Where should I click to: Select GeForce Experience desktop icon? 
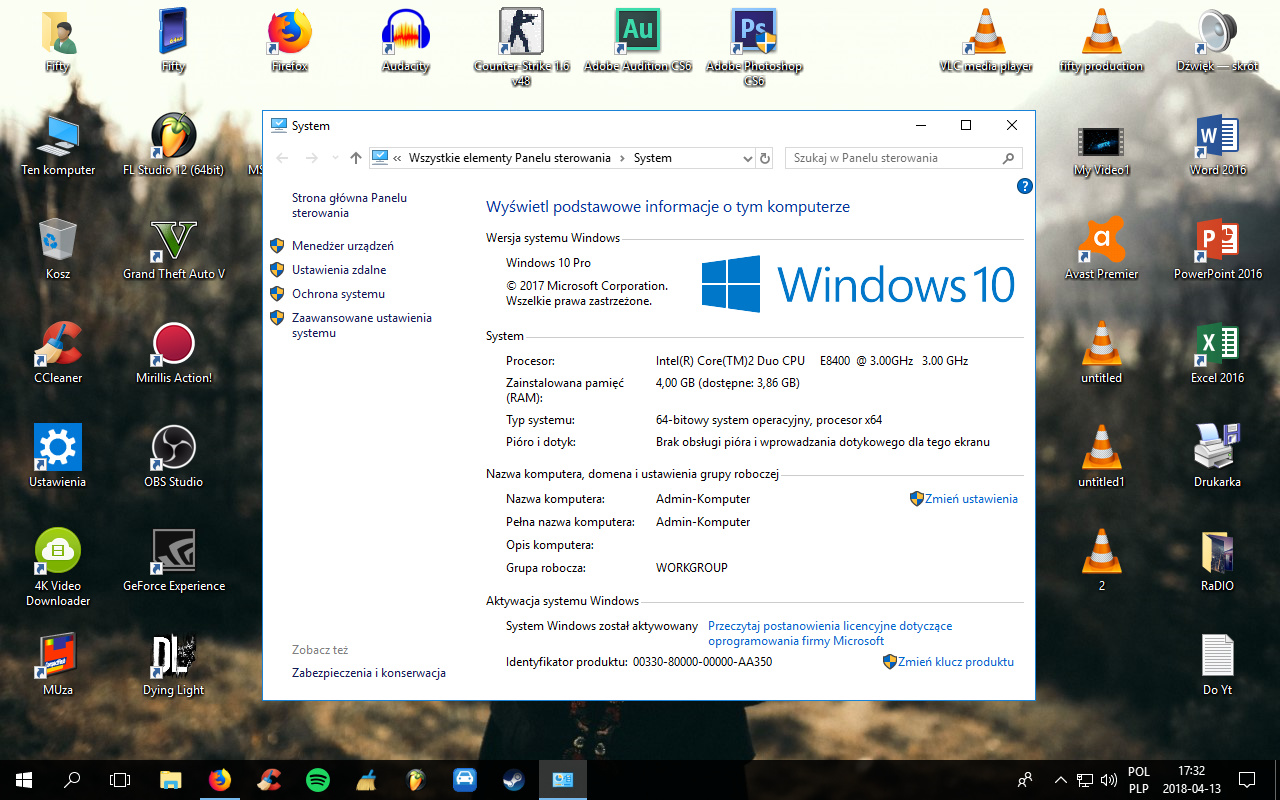tap(174, 561)
